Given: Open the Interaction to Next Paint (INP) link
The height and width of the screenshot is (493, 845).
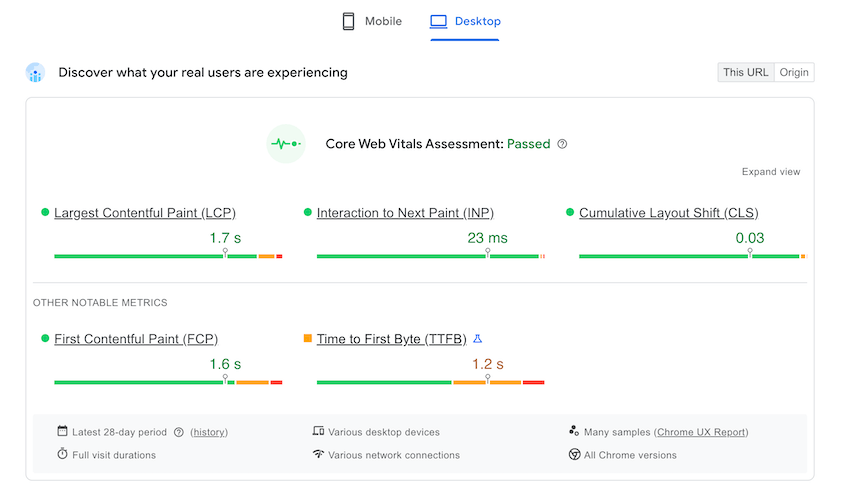Looking at the screenshot, I should point(405,213).
